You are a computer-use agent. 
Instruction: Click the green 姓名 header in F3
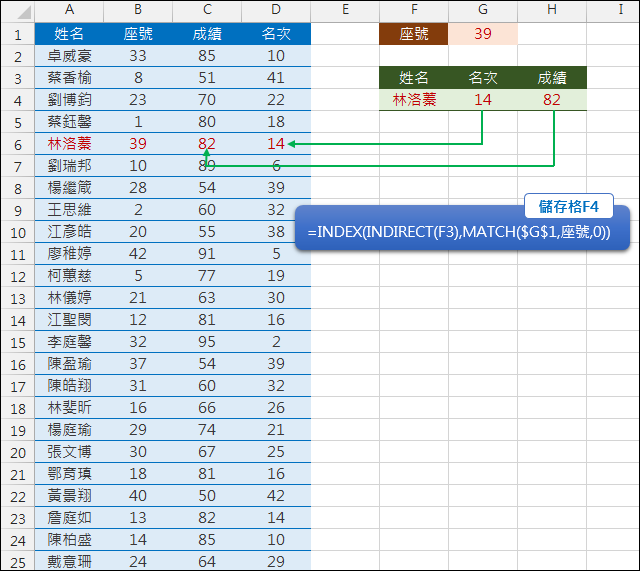point(414,78)
